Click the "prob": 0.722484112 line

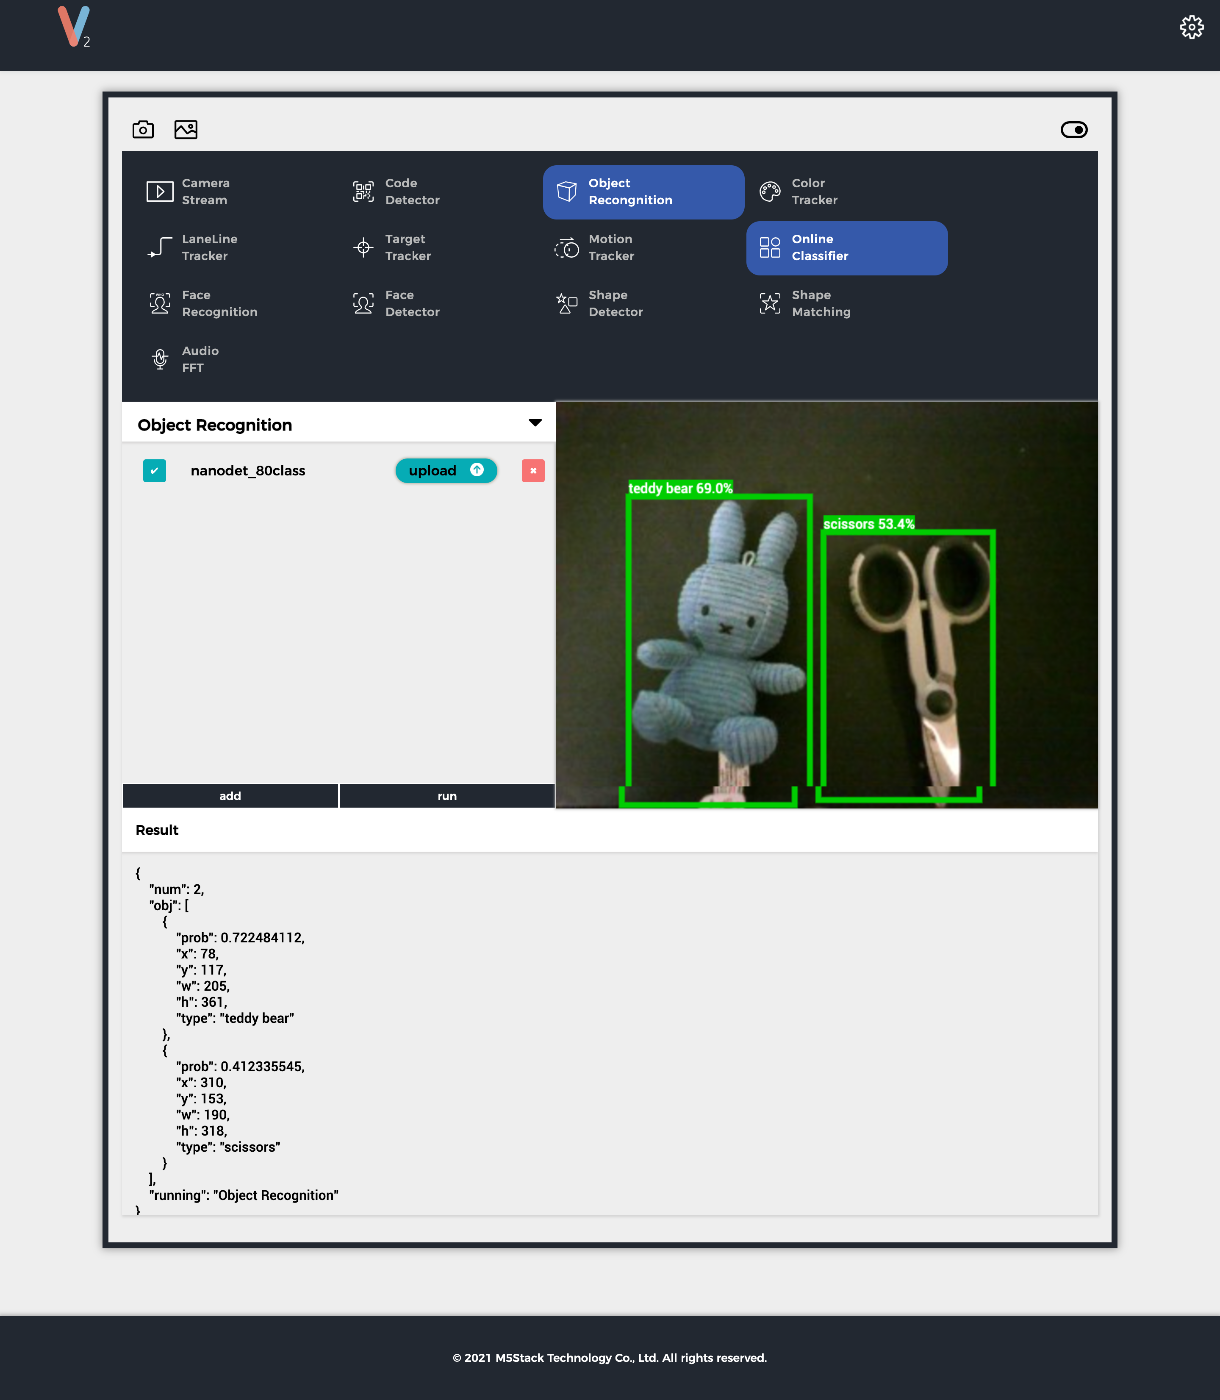tap(241, 938)
